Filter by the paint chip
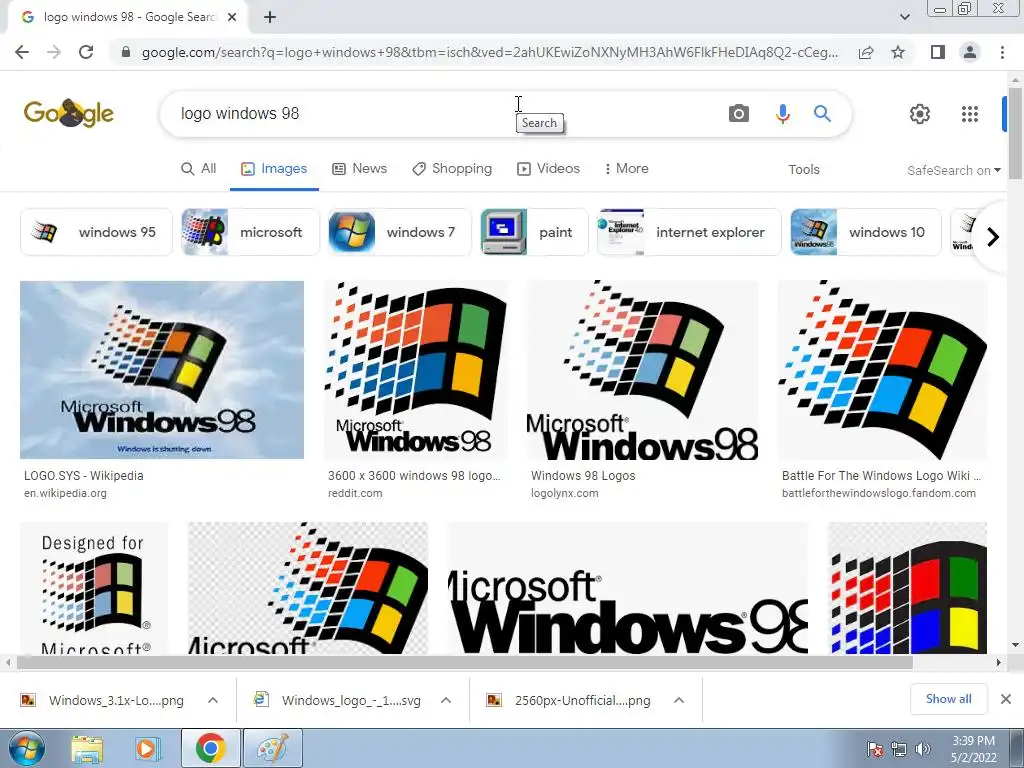Viewport: 1024px width, 768px height. pos(534,232)
